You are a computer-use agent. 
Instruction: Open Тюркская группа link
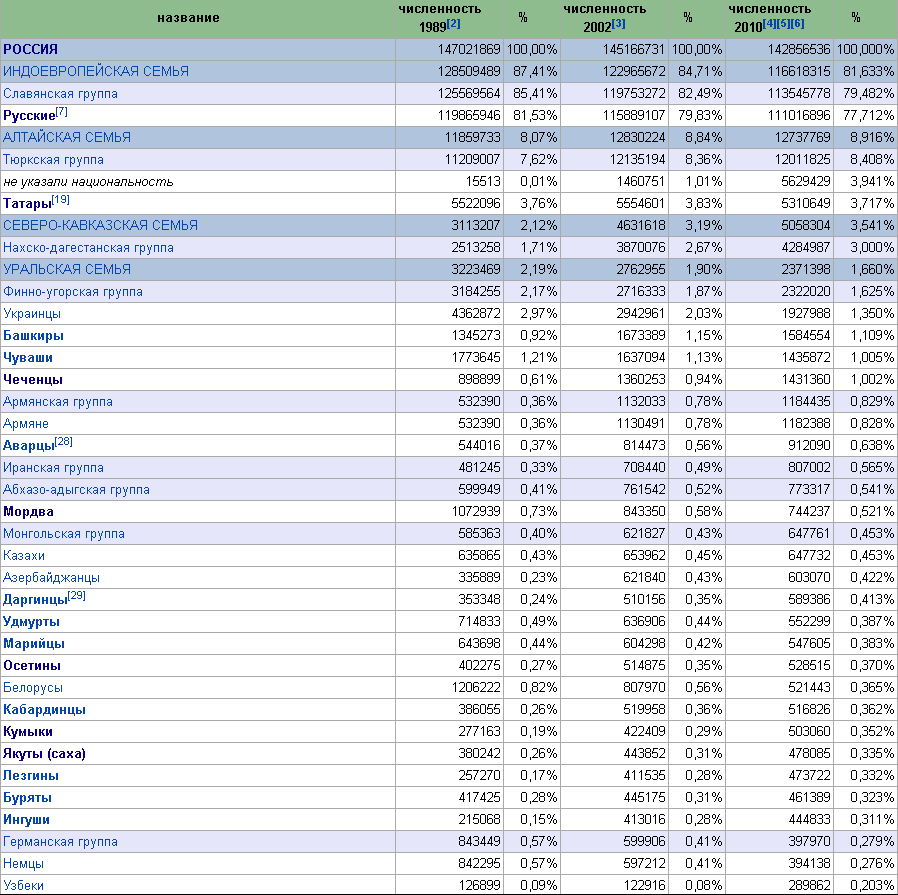(x=53, y=160)
